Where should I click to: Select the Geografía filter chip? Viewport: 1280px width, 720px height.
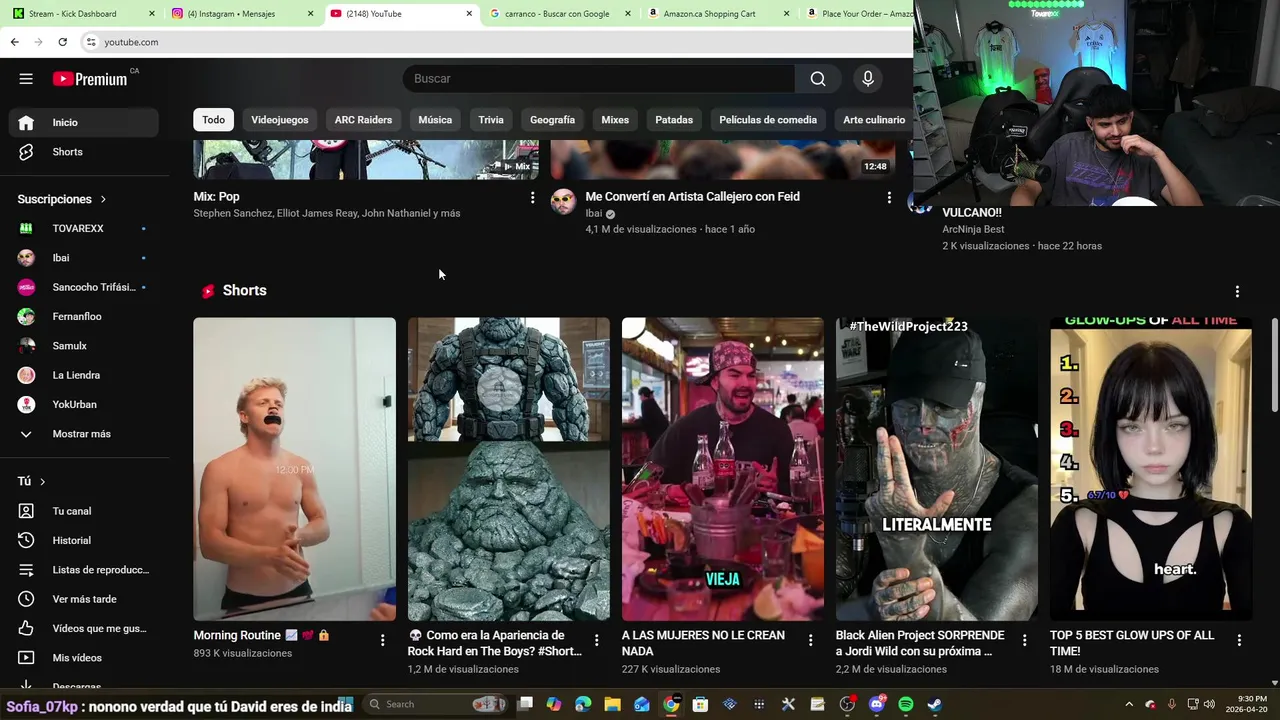tap(552, 120)
